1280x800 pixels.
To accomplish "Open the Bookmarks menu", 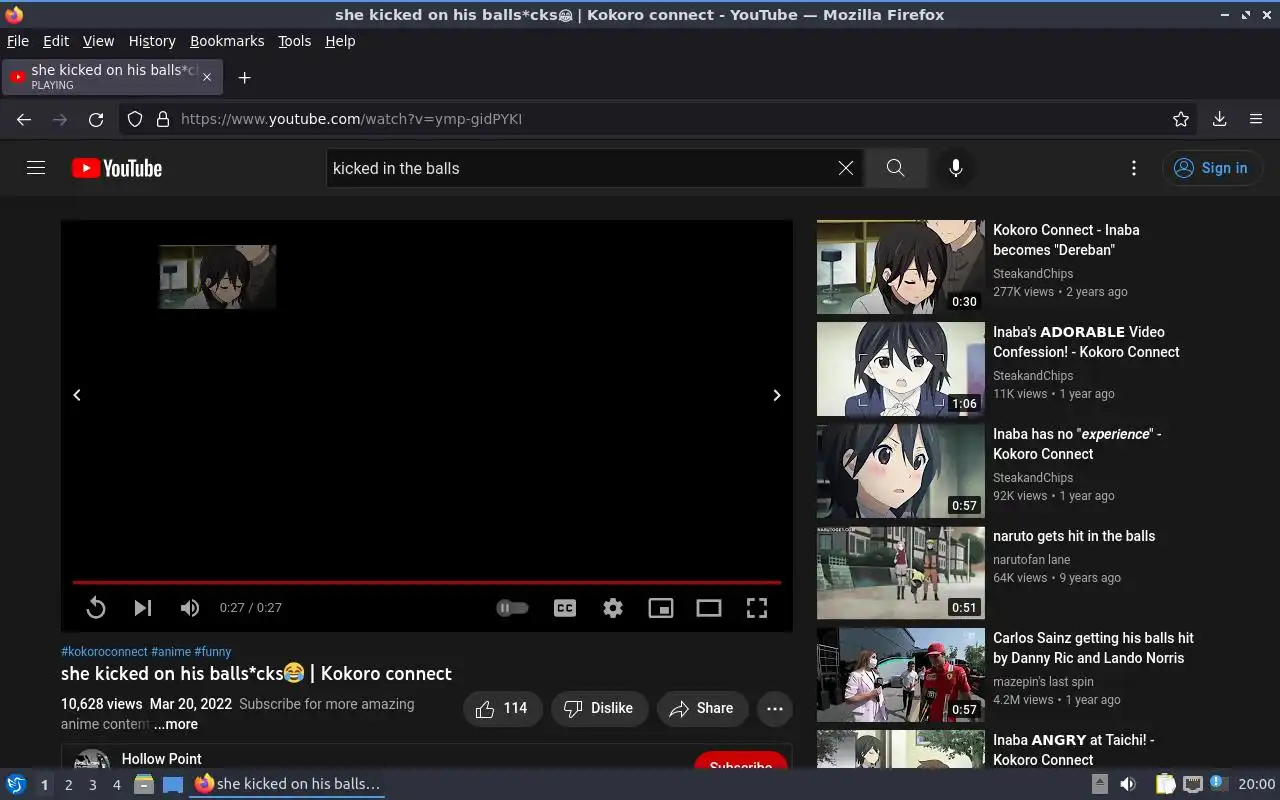I will (x=227, y=41).
